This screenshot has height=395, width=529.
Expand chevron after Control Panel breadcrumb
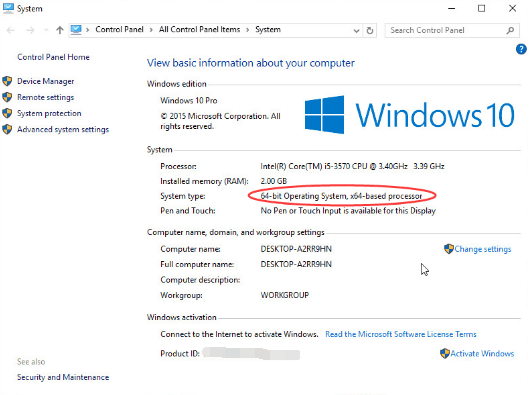click(151, 30)
